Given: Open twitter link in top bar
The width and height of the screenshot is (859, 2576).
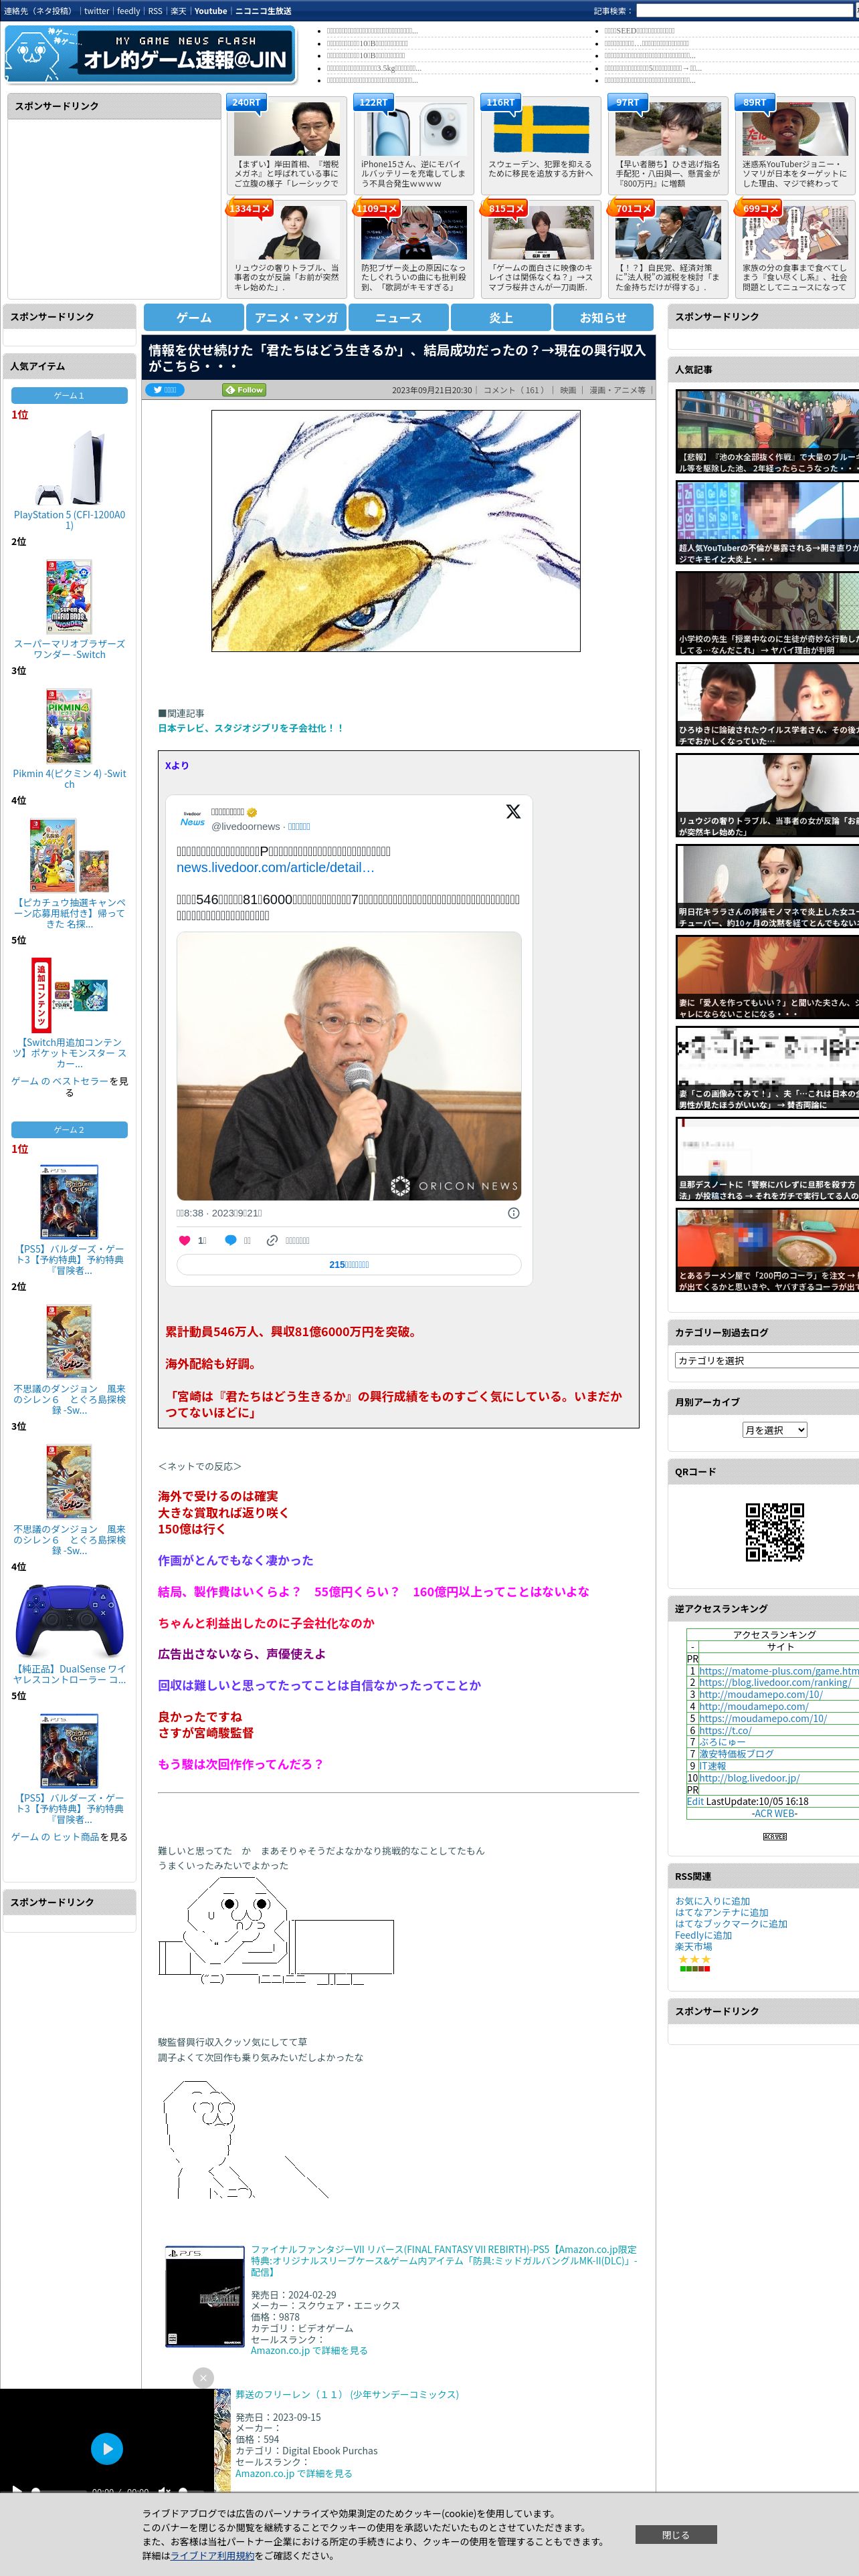Looking at the screenshot, I should 96,11.
